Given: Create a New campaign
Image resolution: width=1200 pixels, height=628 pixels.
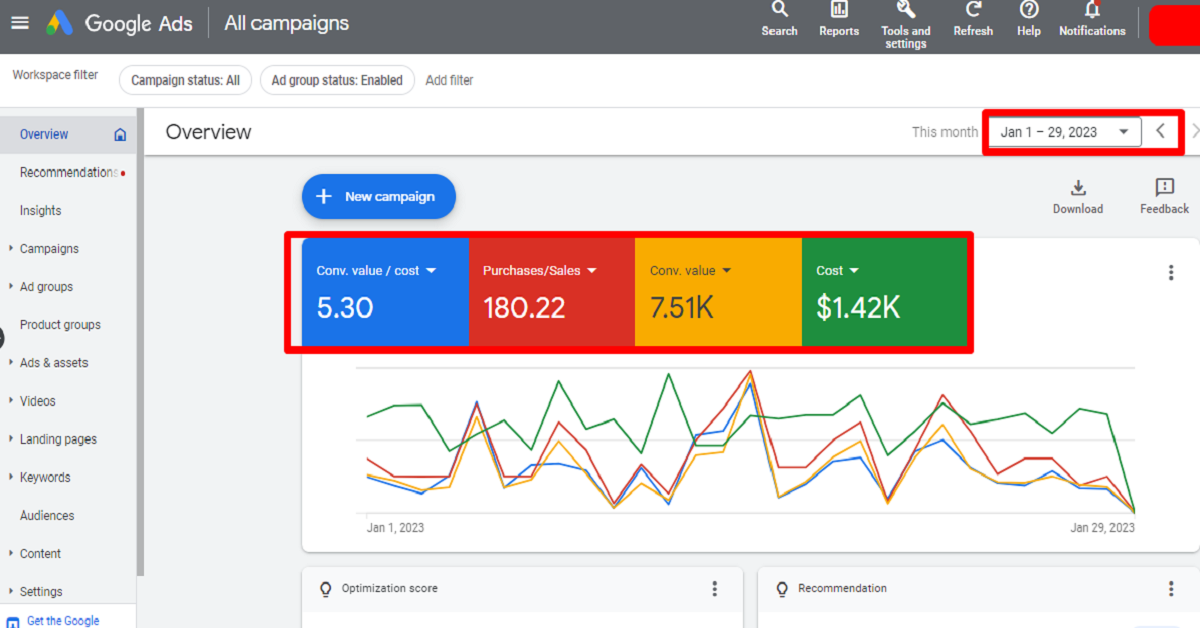Looking at the screenshot, I should (378, 196).
